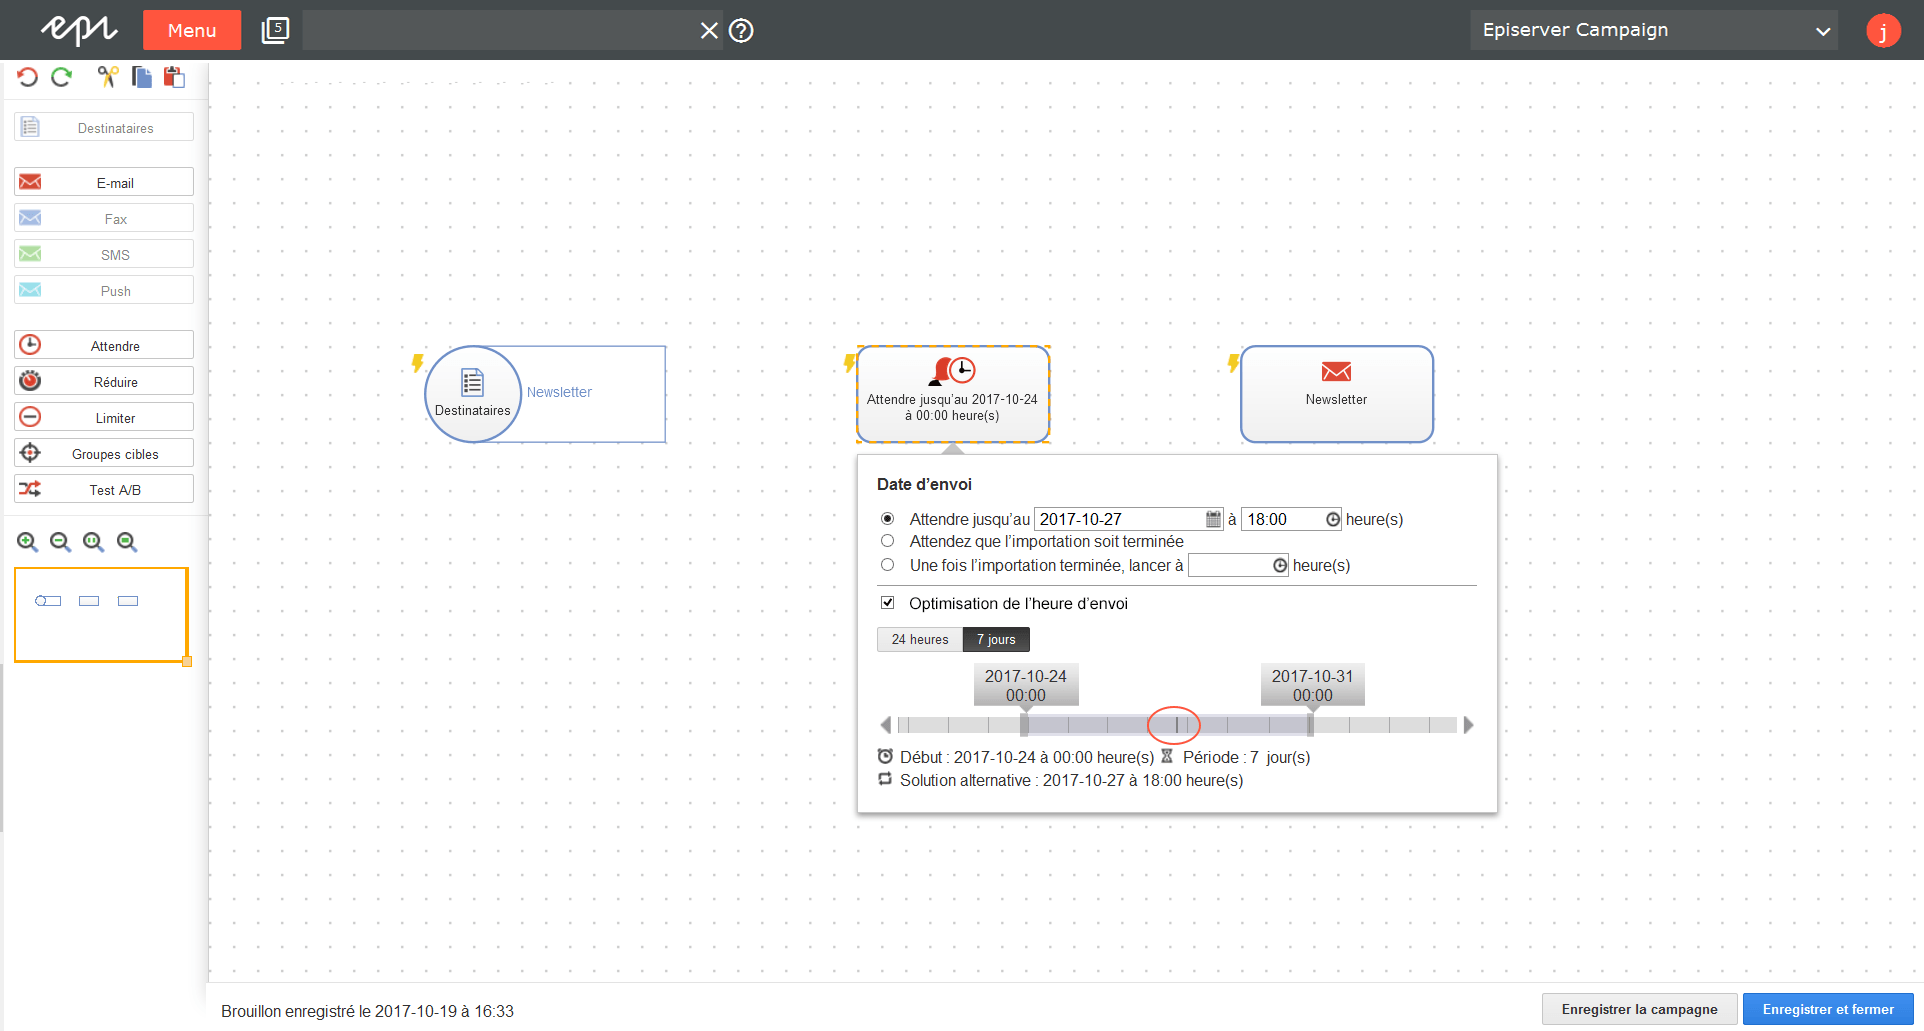Add an E-mail node from palette

coord(104,182)
